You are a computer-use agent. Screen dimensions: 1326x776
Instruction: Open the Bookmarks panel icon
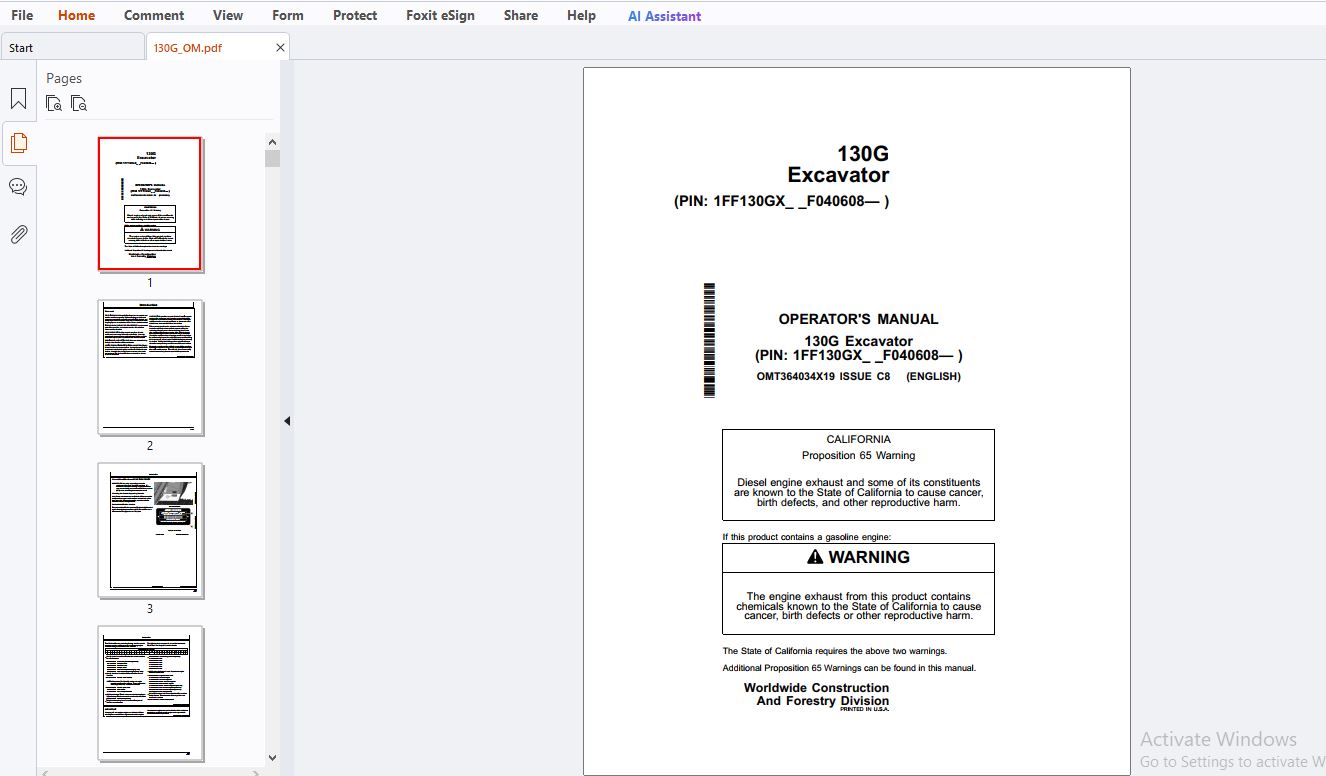click(x=18, y=99)
